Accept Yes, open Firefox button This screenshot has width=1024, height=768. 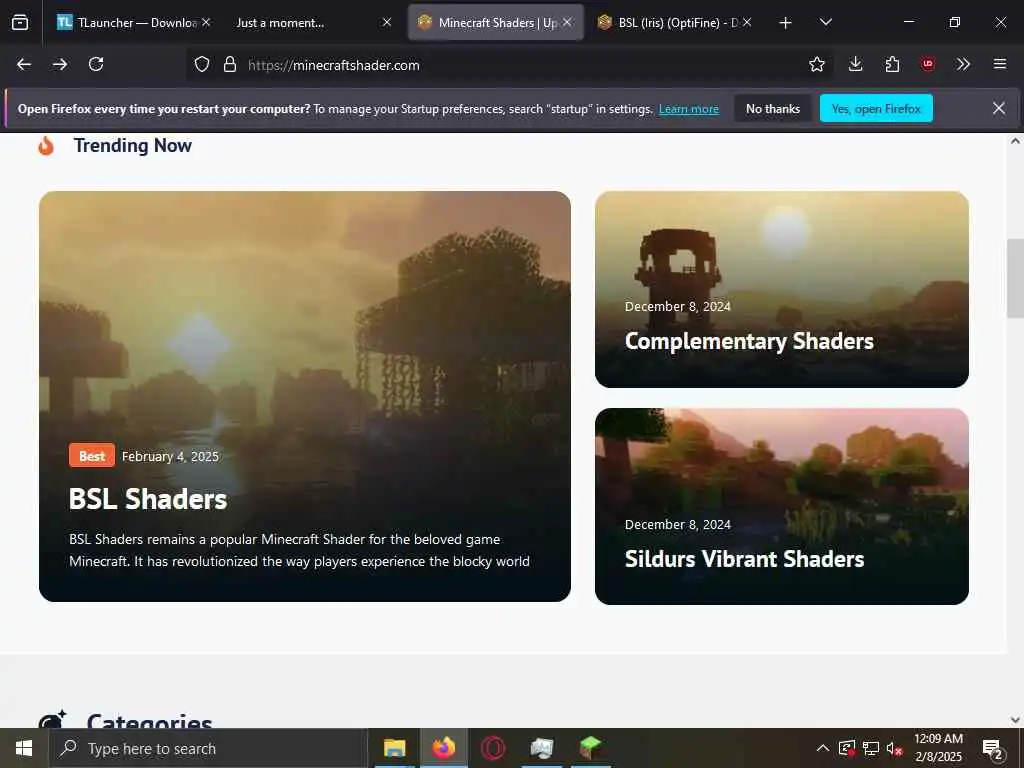876,108
